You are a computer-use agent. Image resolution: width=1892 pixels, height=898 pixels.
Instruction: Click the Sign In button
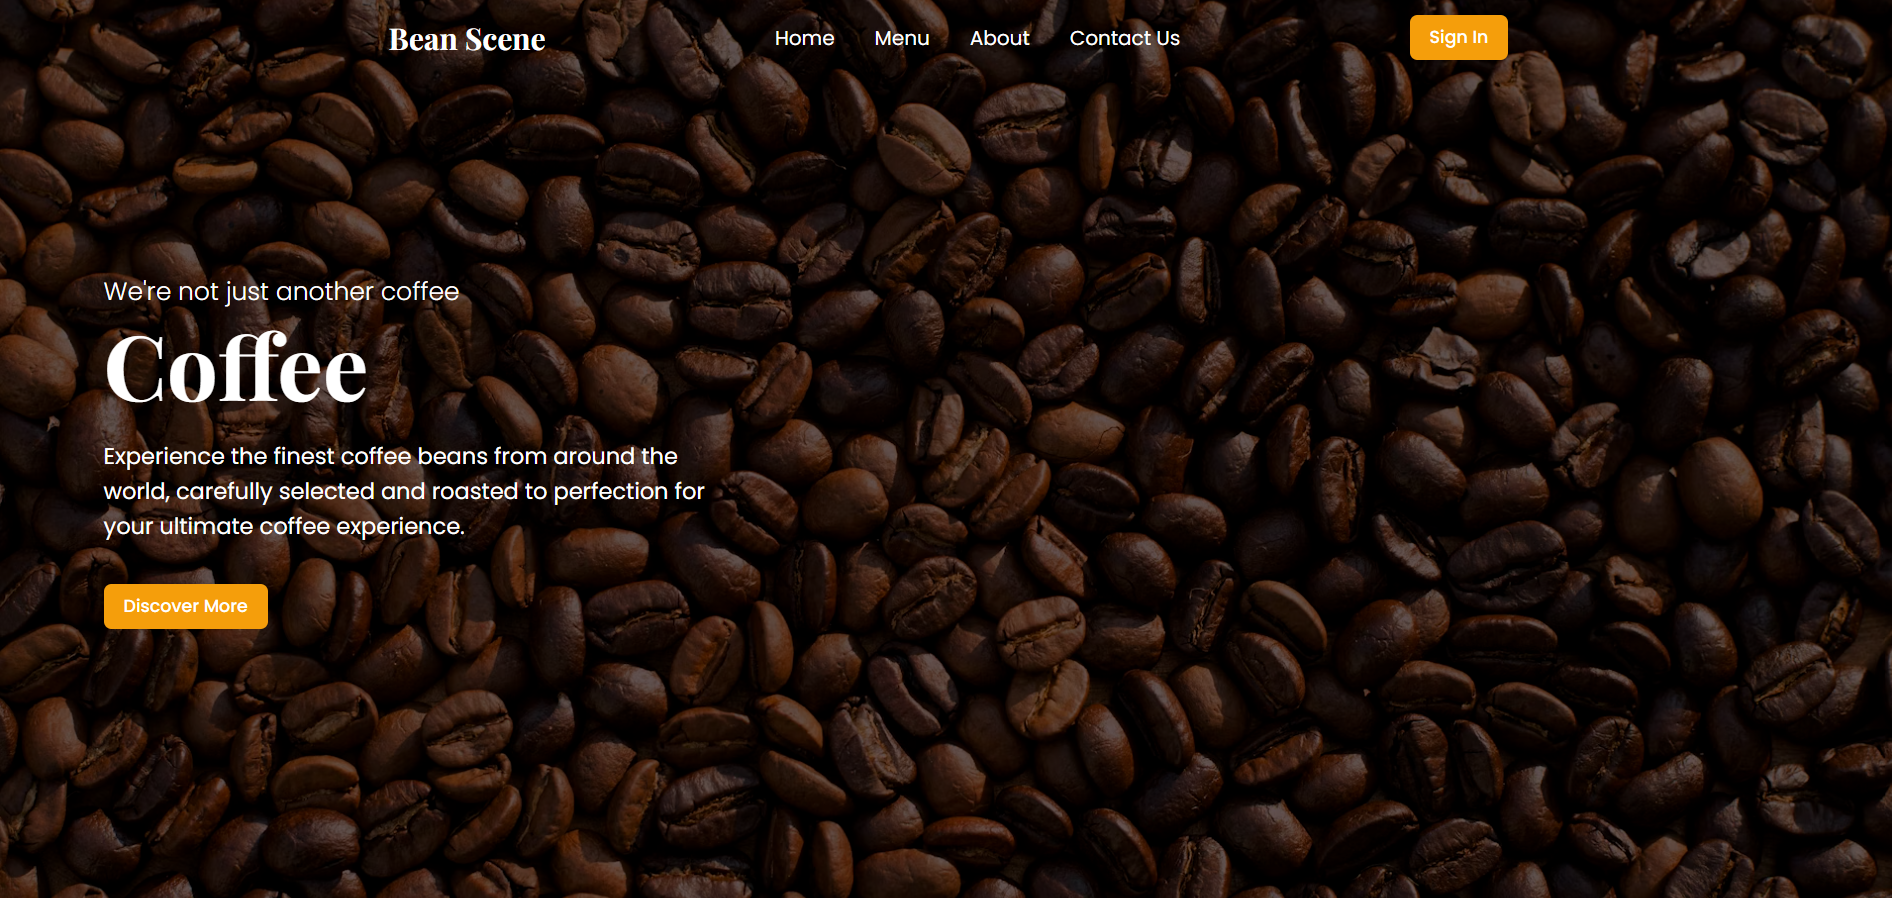click(x=1458, y=37)
